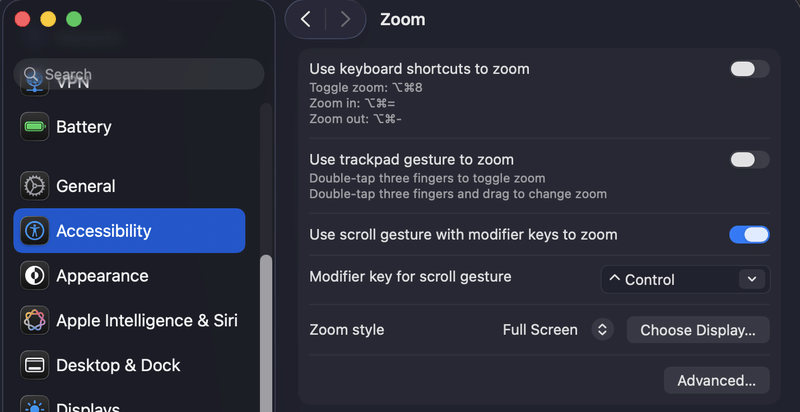Screen dimensions: 800x412
Task: Click the Accessibility icon in sidebar
Action: click(x=35, y=231)
